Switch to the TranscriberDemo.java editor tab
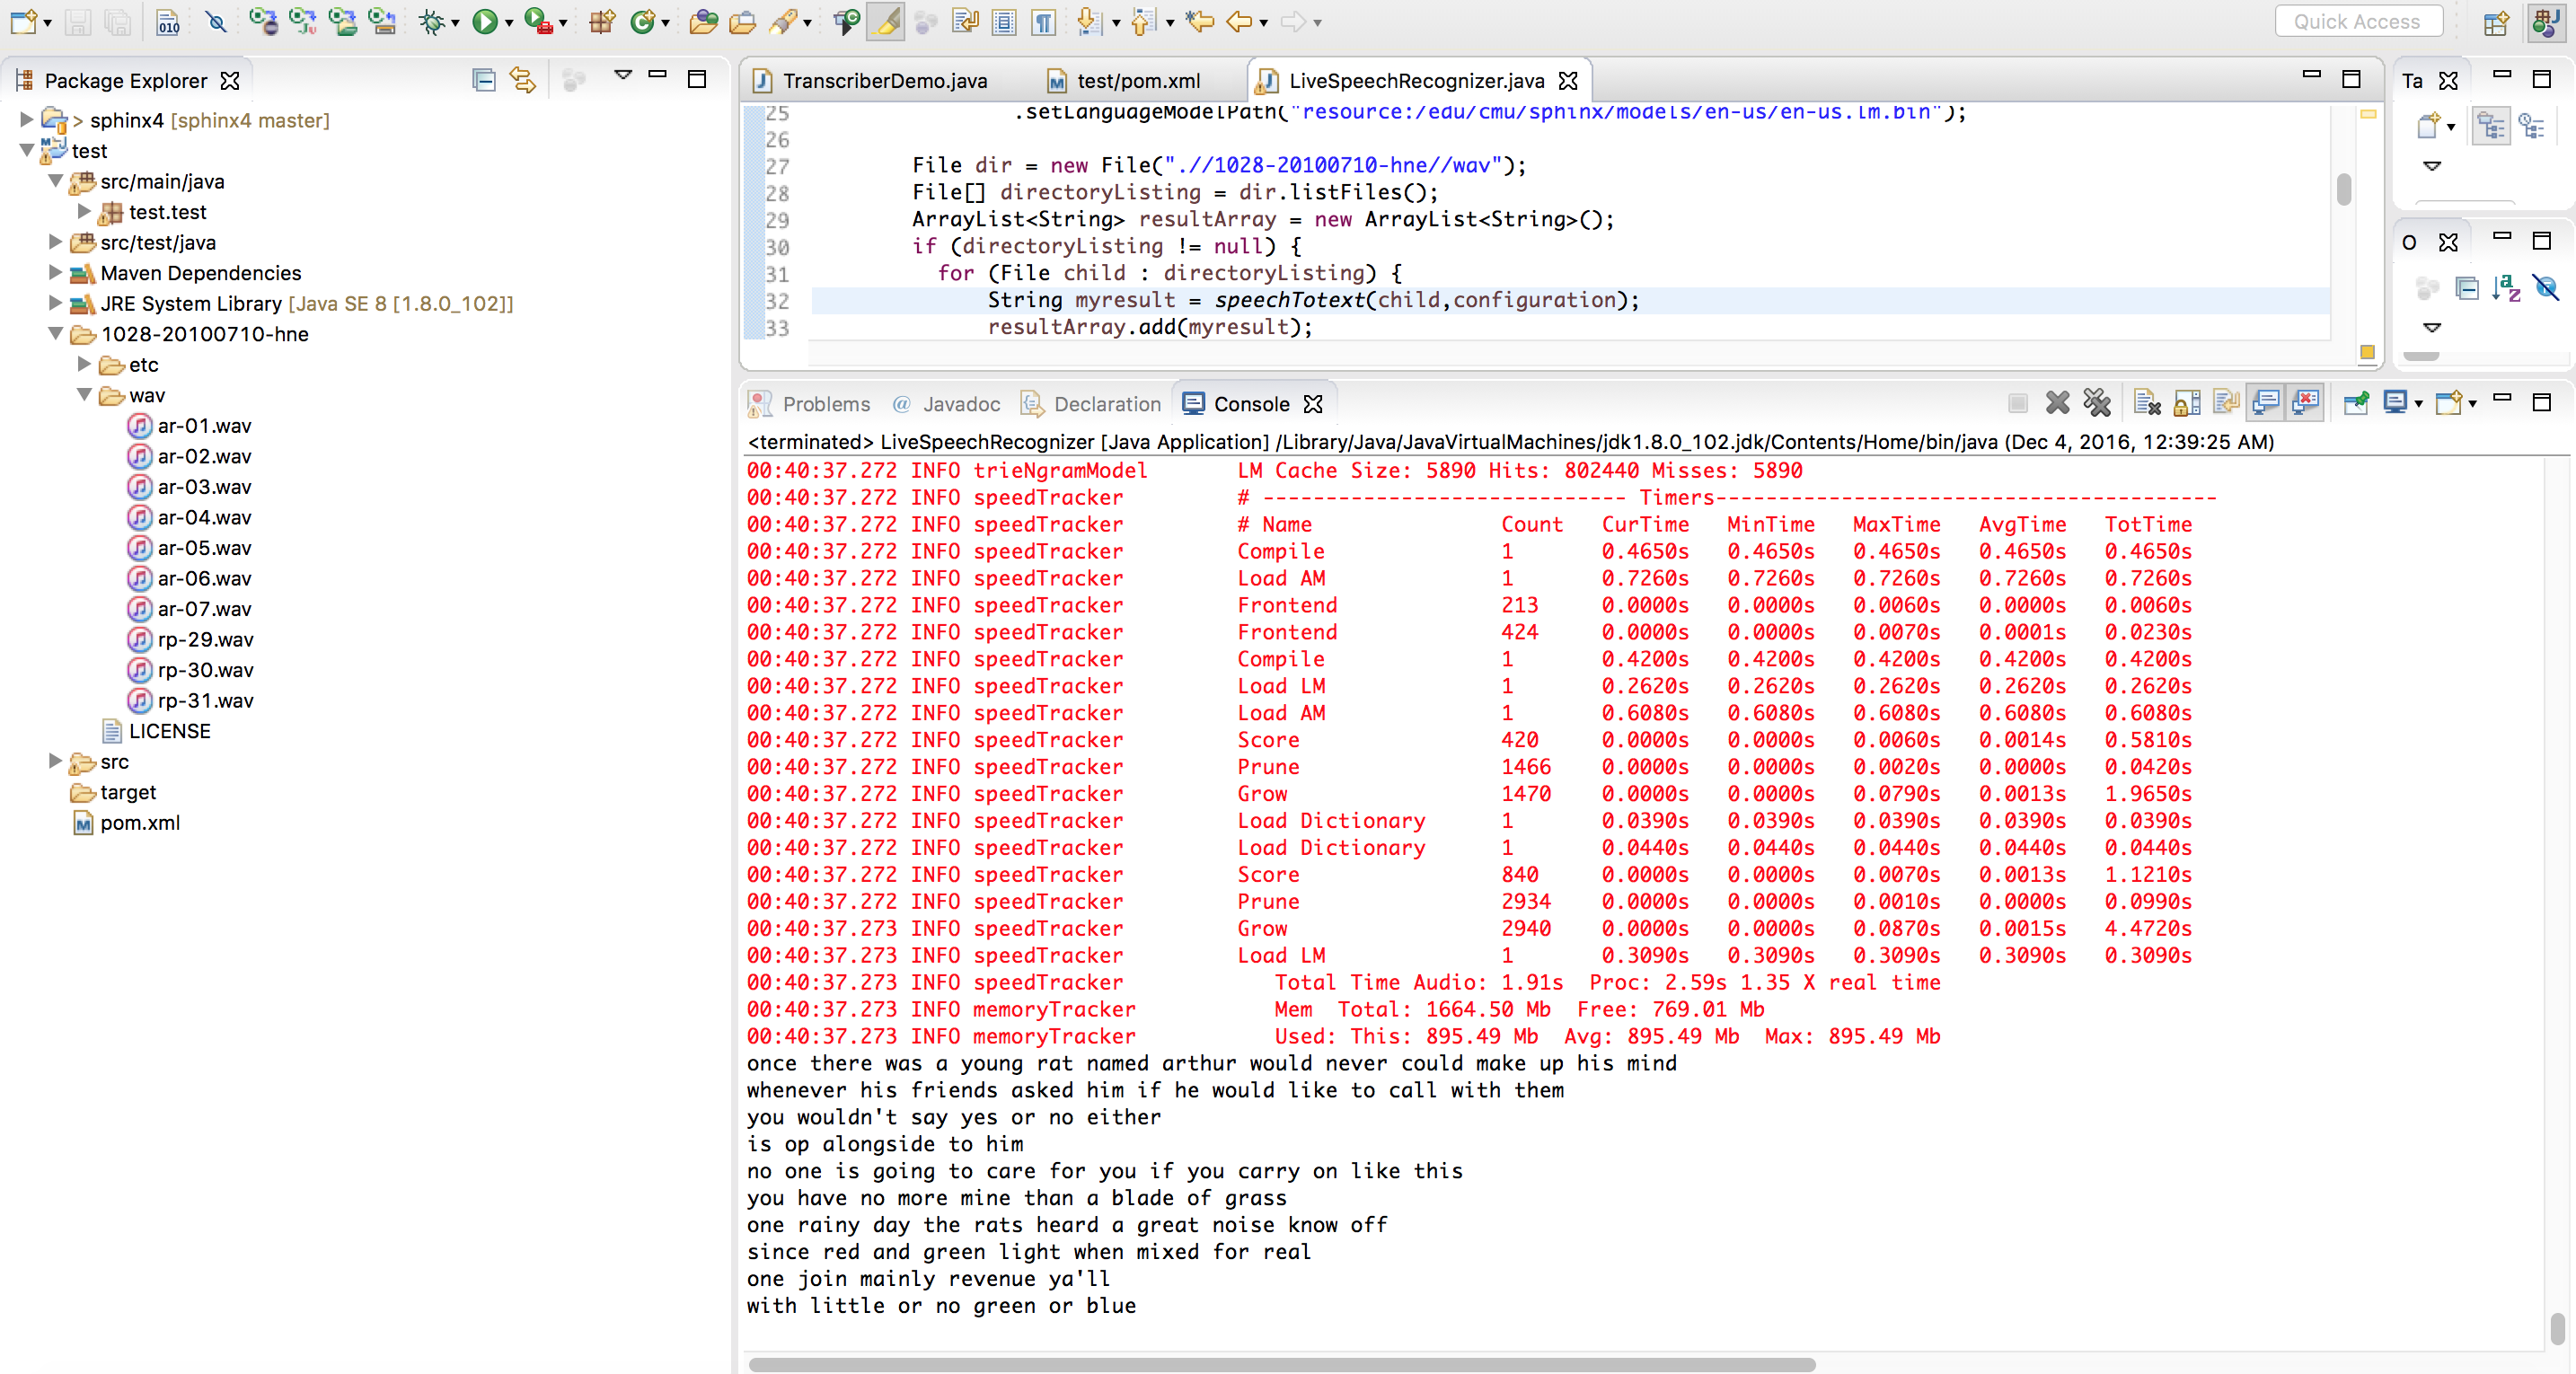 click(x=883, y=80)
